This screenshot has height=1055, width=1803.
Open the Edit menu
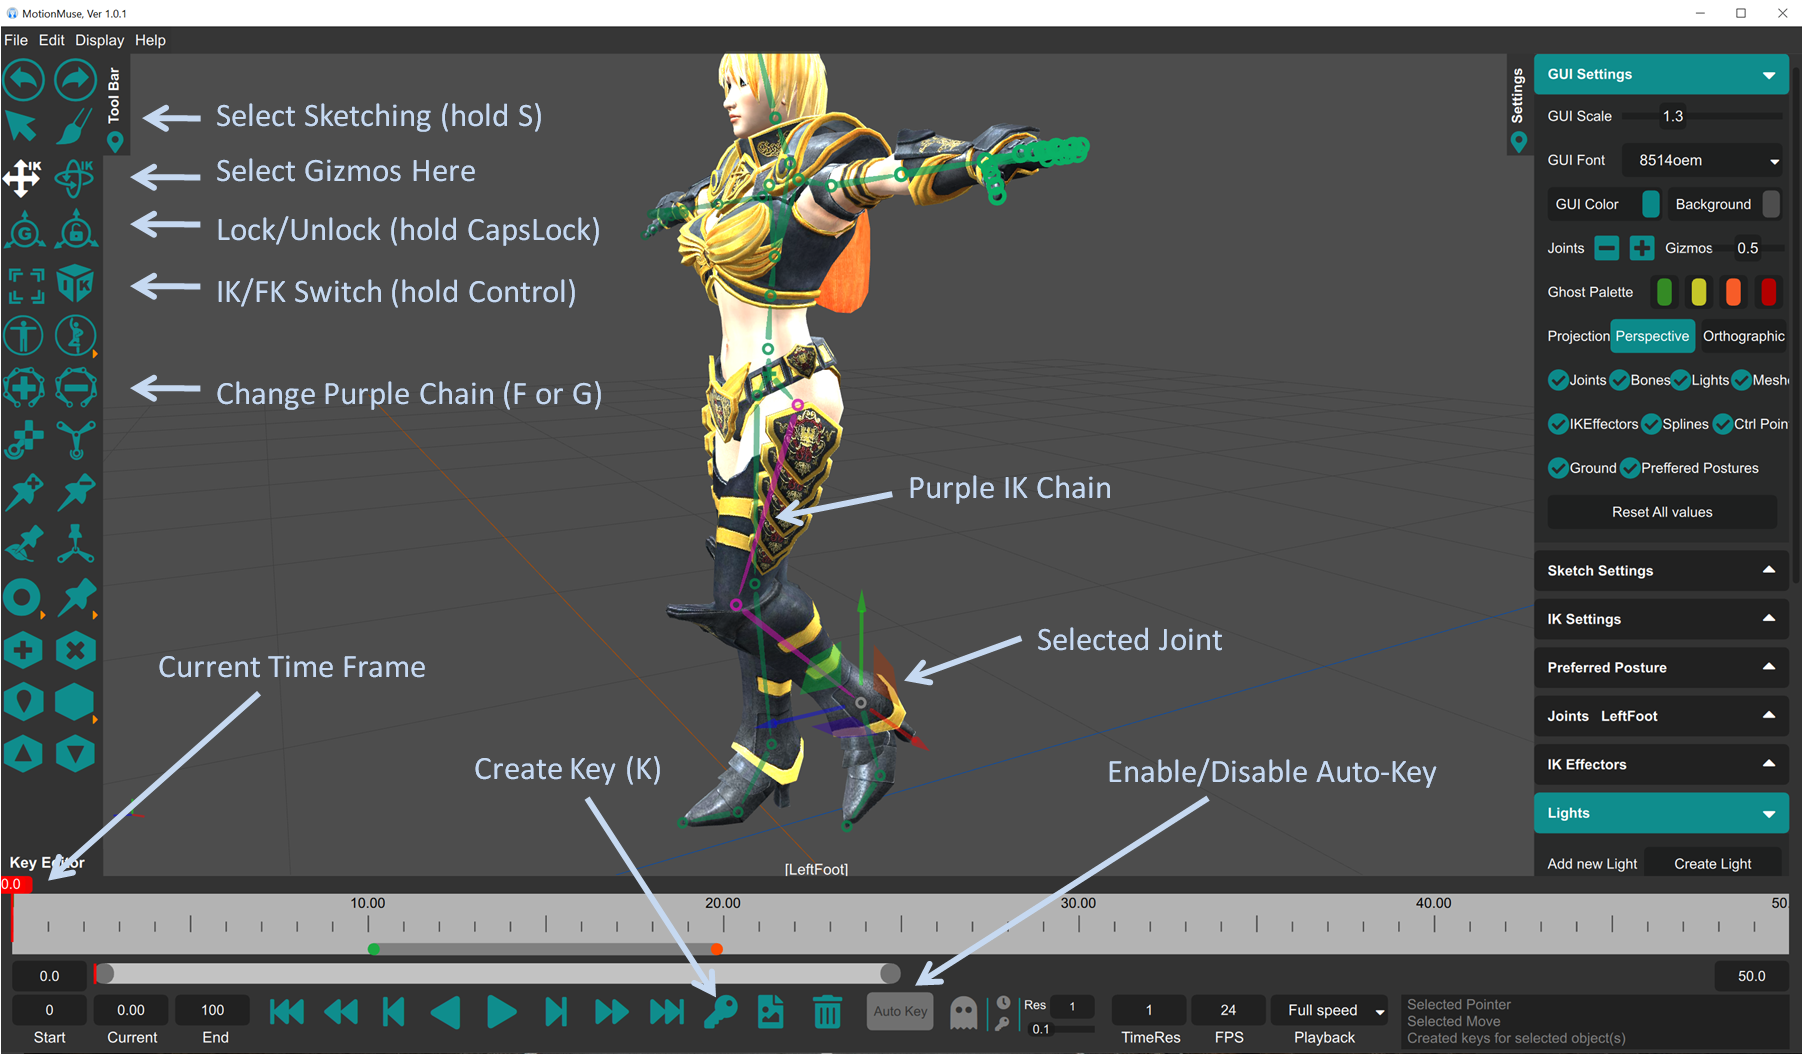[51, 40]
